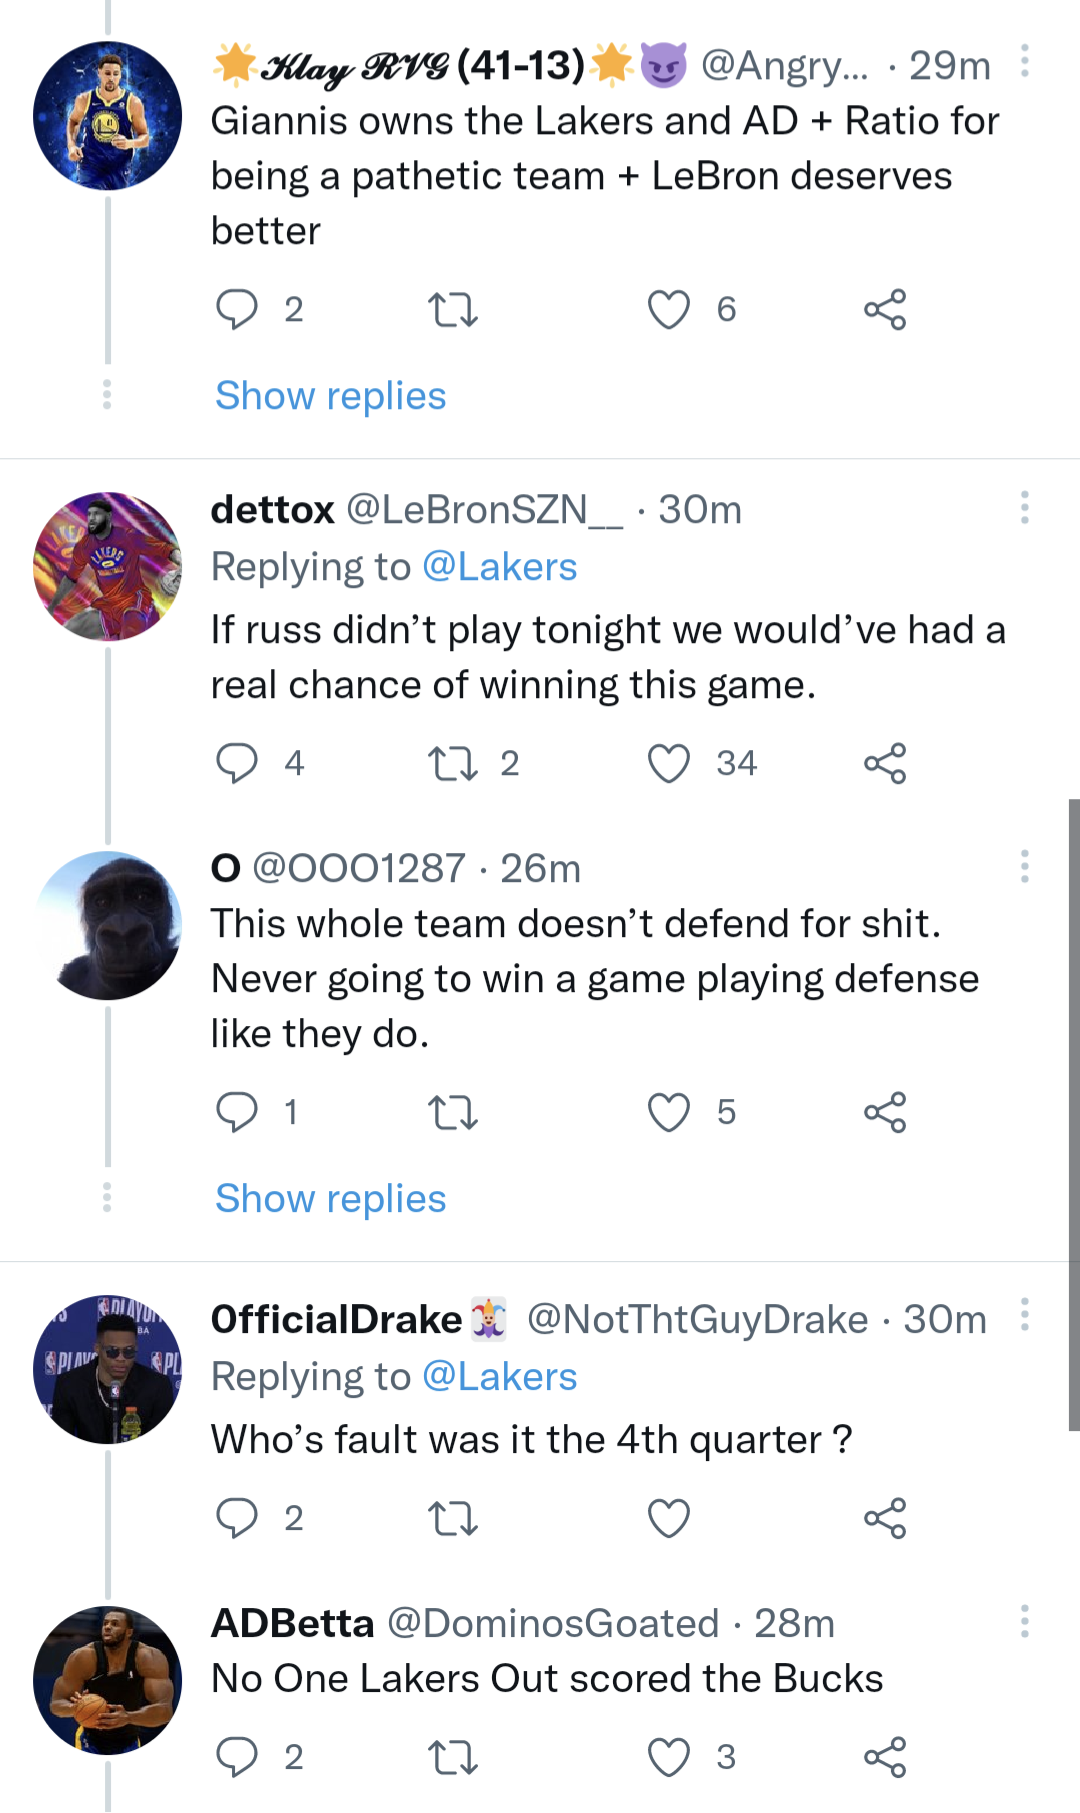Retweet ADBetta's tweet about the Bucks
Screen dimensions: 1080x1813
pyautogui.click(x=452, y=1757)
